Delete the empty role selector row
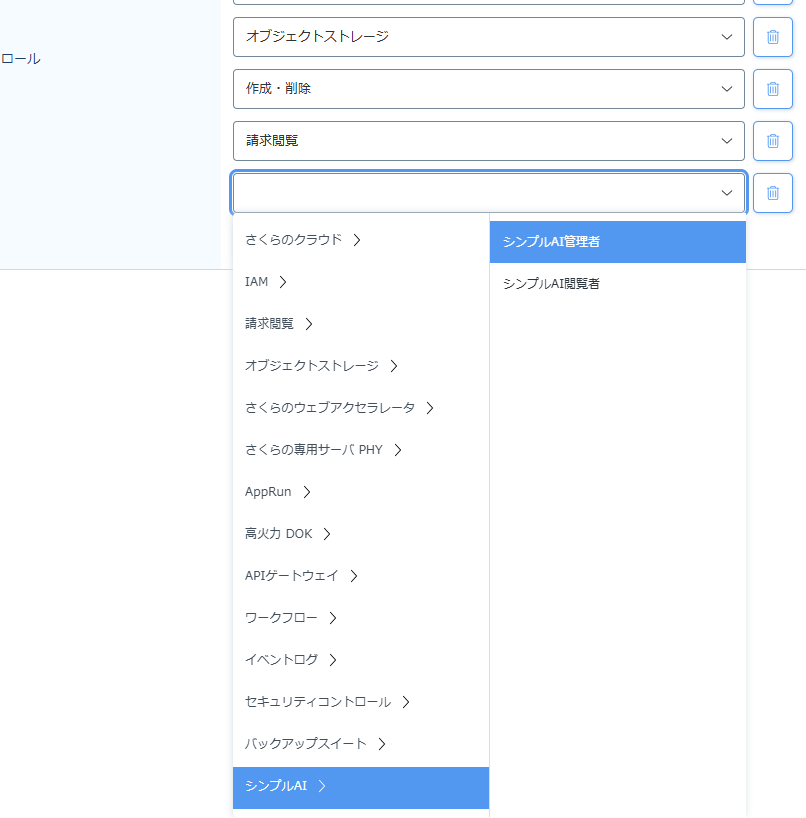The image size is (806, 818). (772, 193)
